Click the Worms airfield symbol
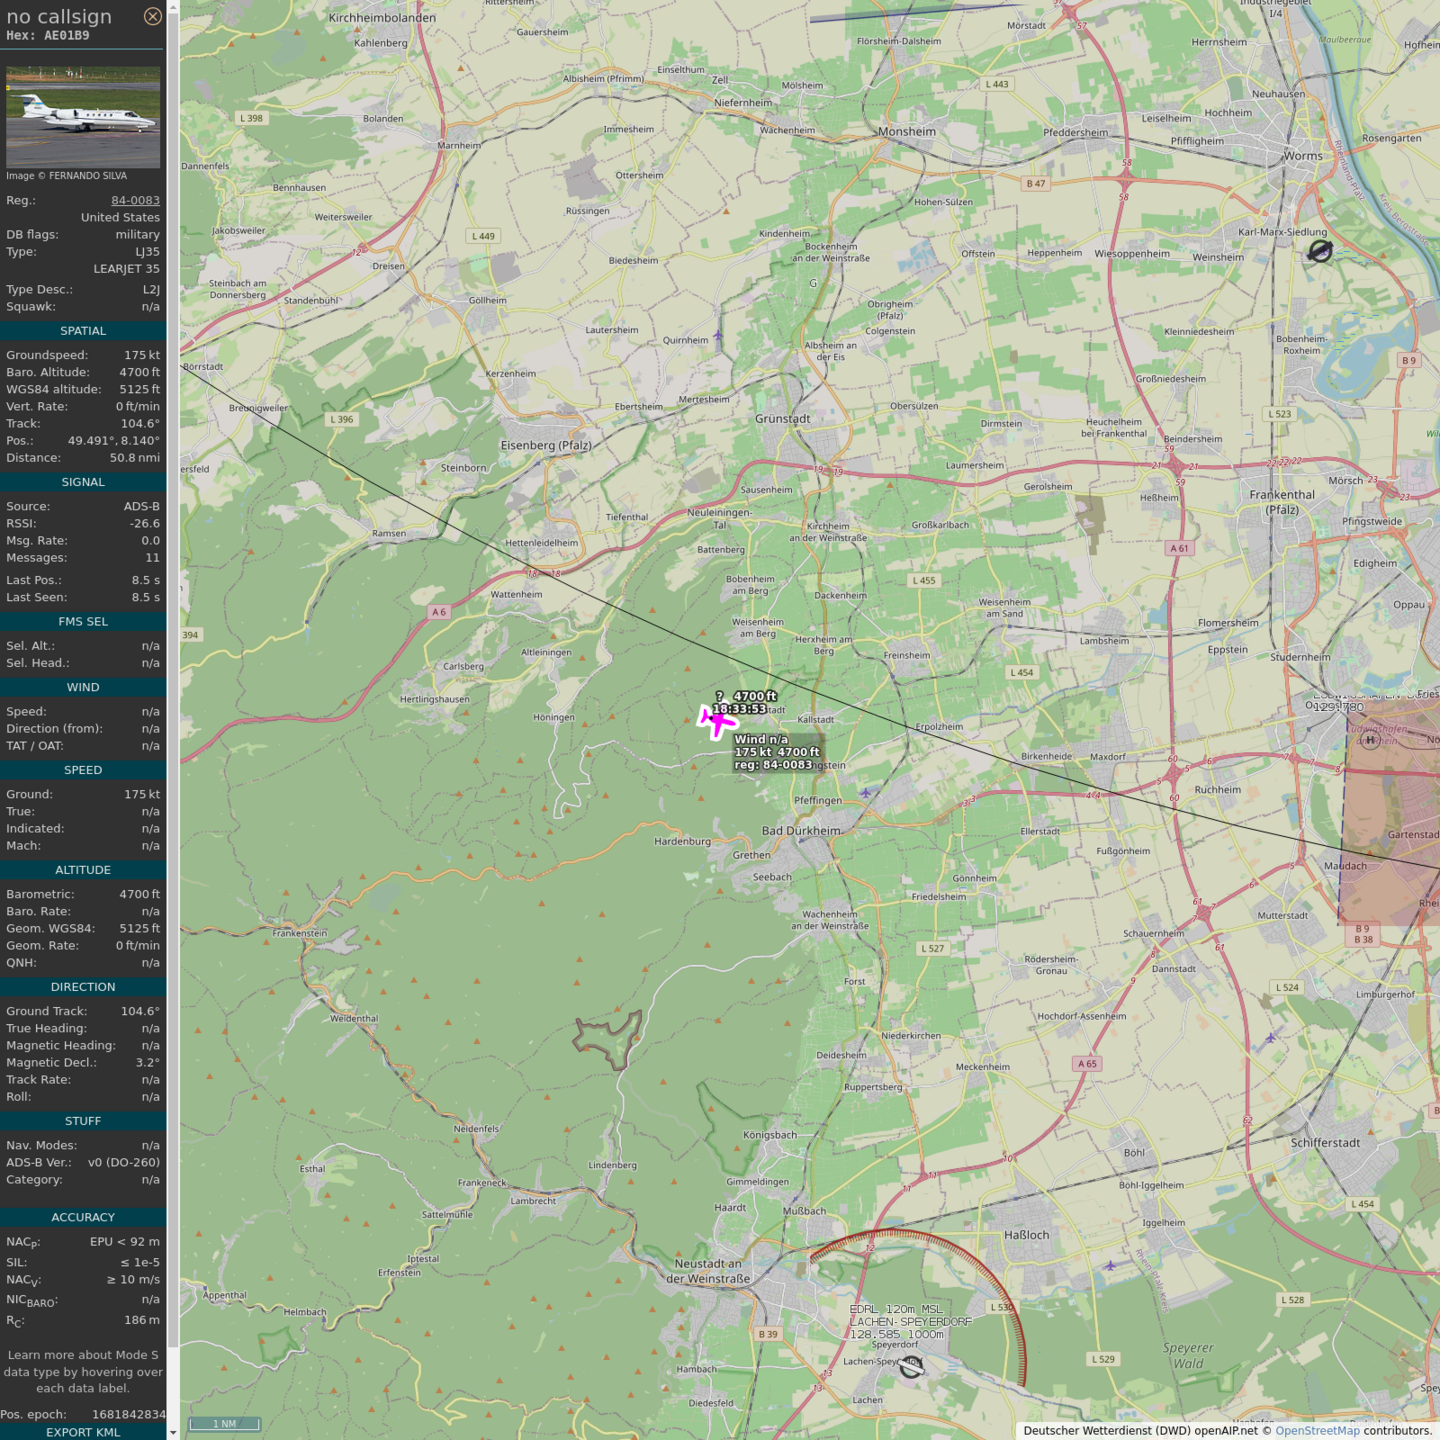Viewport: 1440px width, 1440px height. tap(1320, 251)
